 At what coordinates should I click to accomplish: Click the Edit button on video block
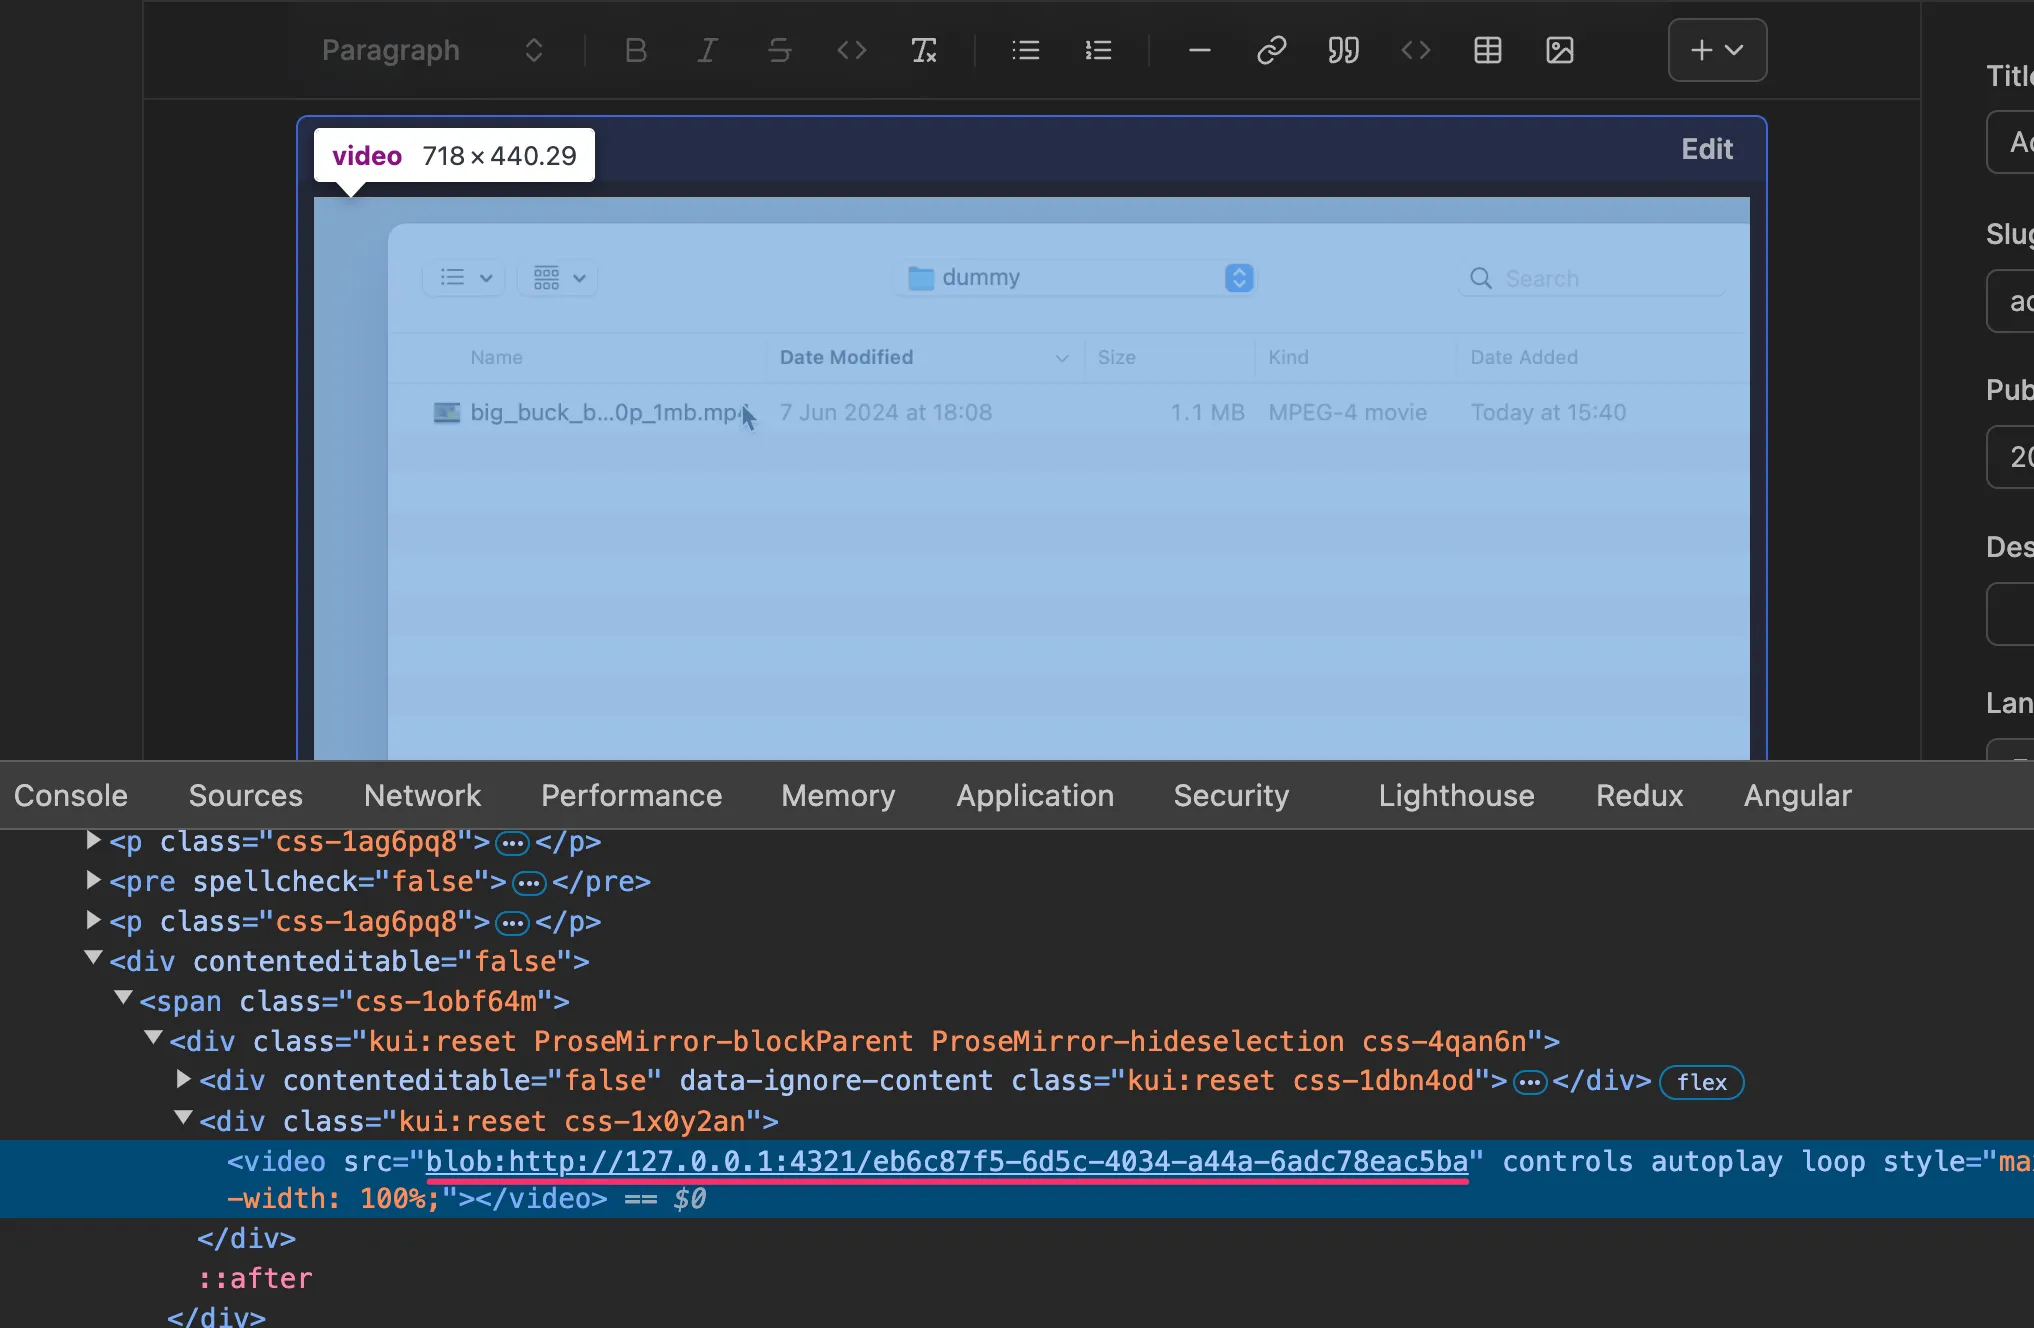pos(1706,149)
